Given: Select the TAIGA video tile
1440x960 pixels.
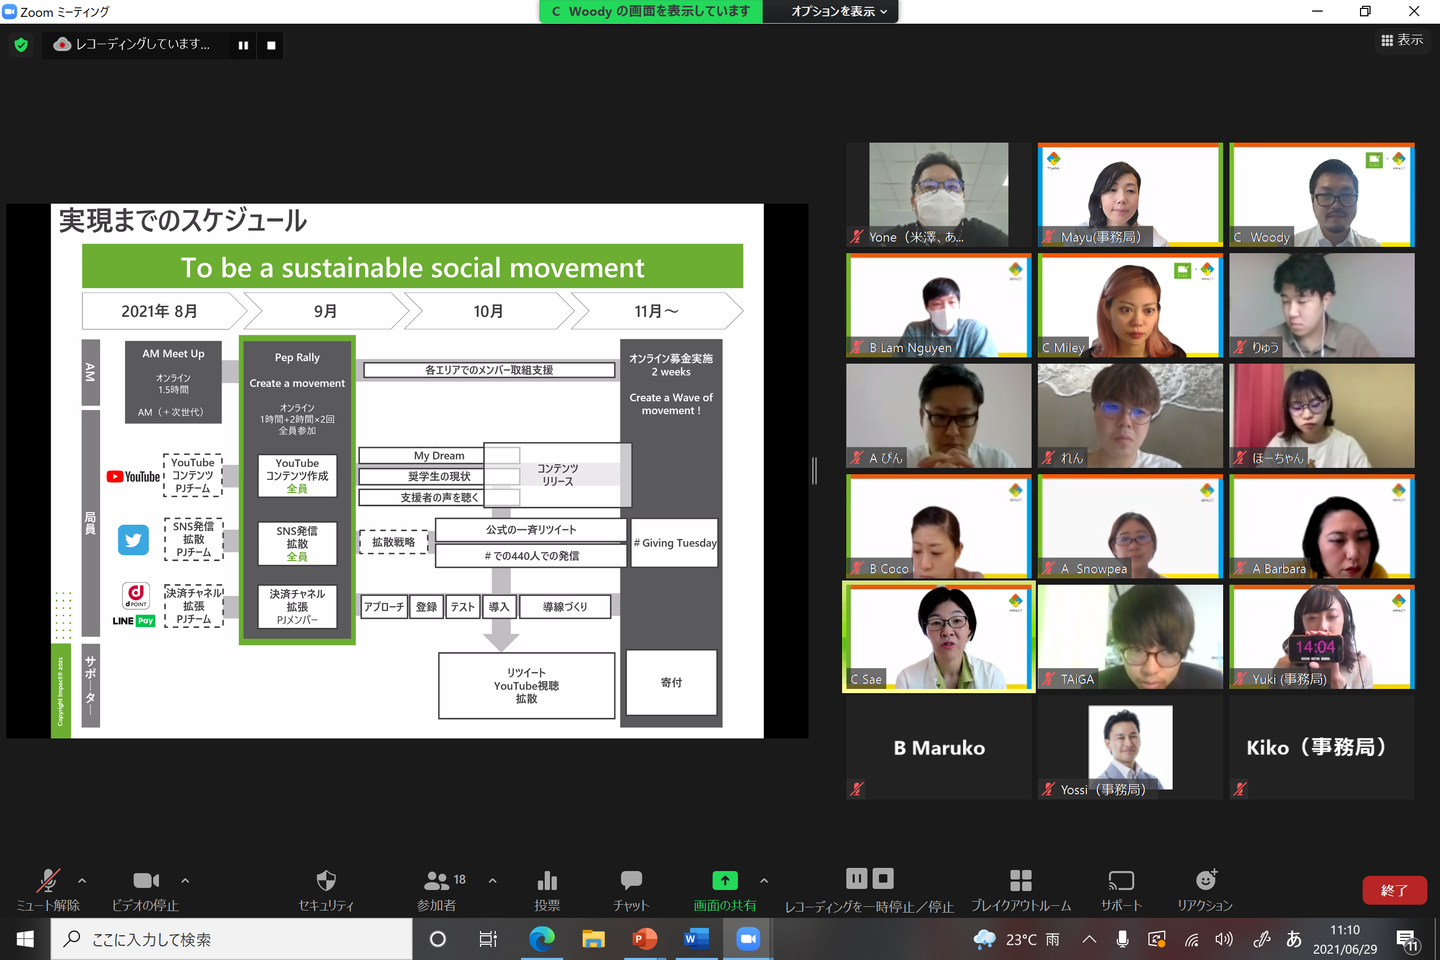Looking at the screenshot, I should click(x=1130, y=637).
